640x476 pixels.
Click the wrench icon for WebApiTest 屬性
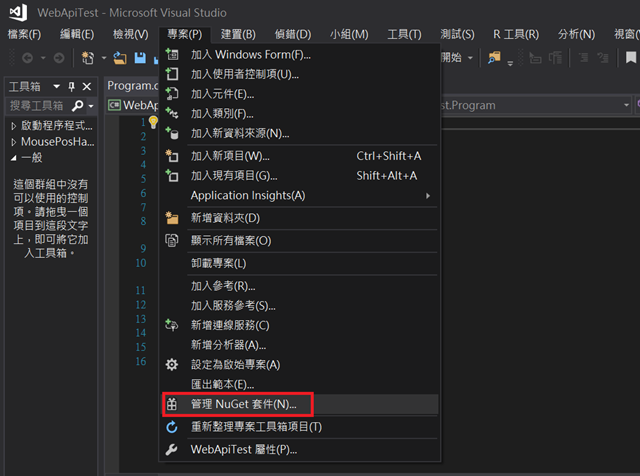click(x=172, y=449)
